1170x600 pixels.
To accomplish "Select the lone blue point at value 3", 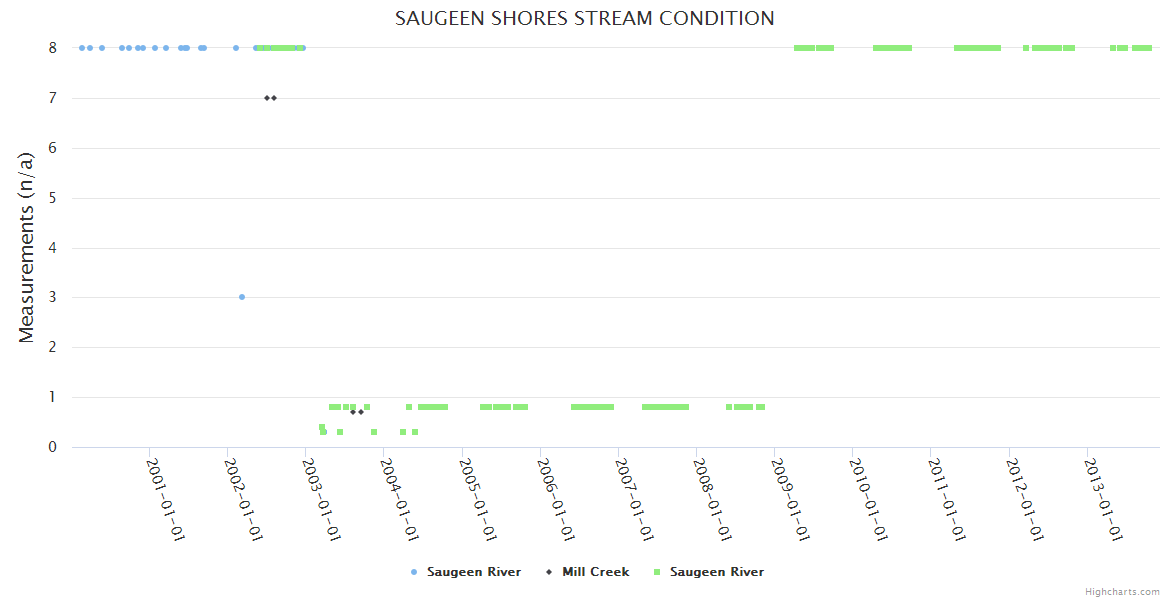I will [x=242, y=297].
